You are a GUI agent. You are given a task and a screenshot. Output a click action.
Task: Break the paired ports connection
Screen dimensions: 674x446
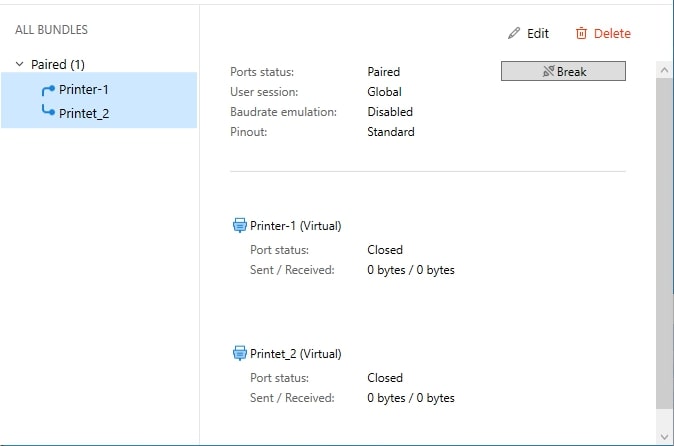pyautogui.click(x=563, y=71)
